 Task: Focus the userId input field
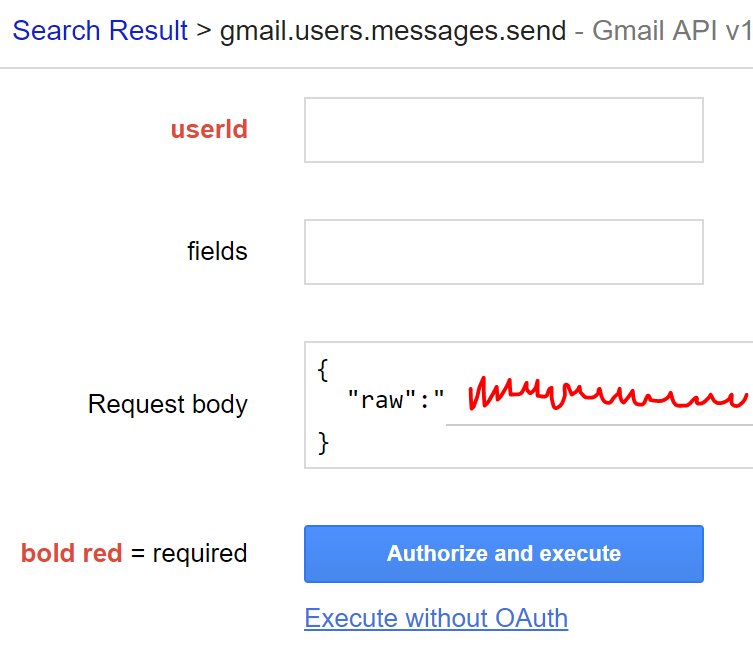coord(503,130)
